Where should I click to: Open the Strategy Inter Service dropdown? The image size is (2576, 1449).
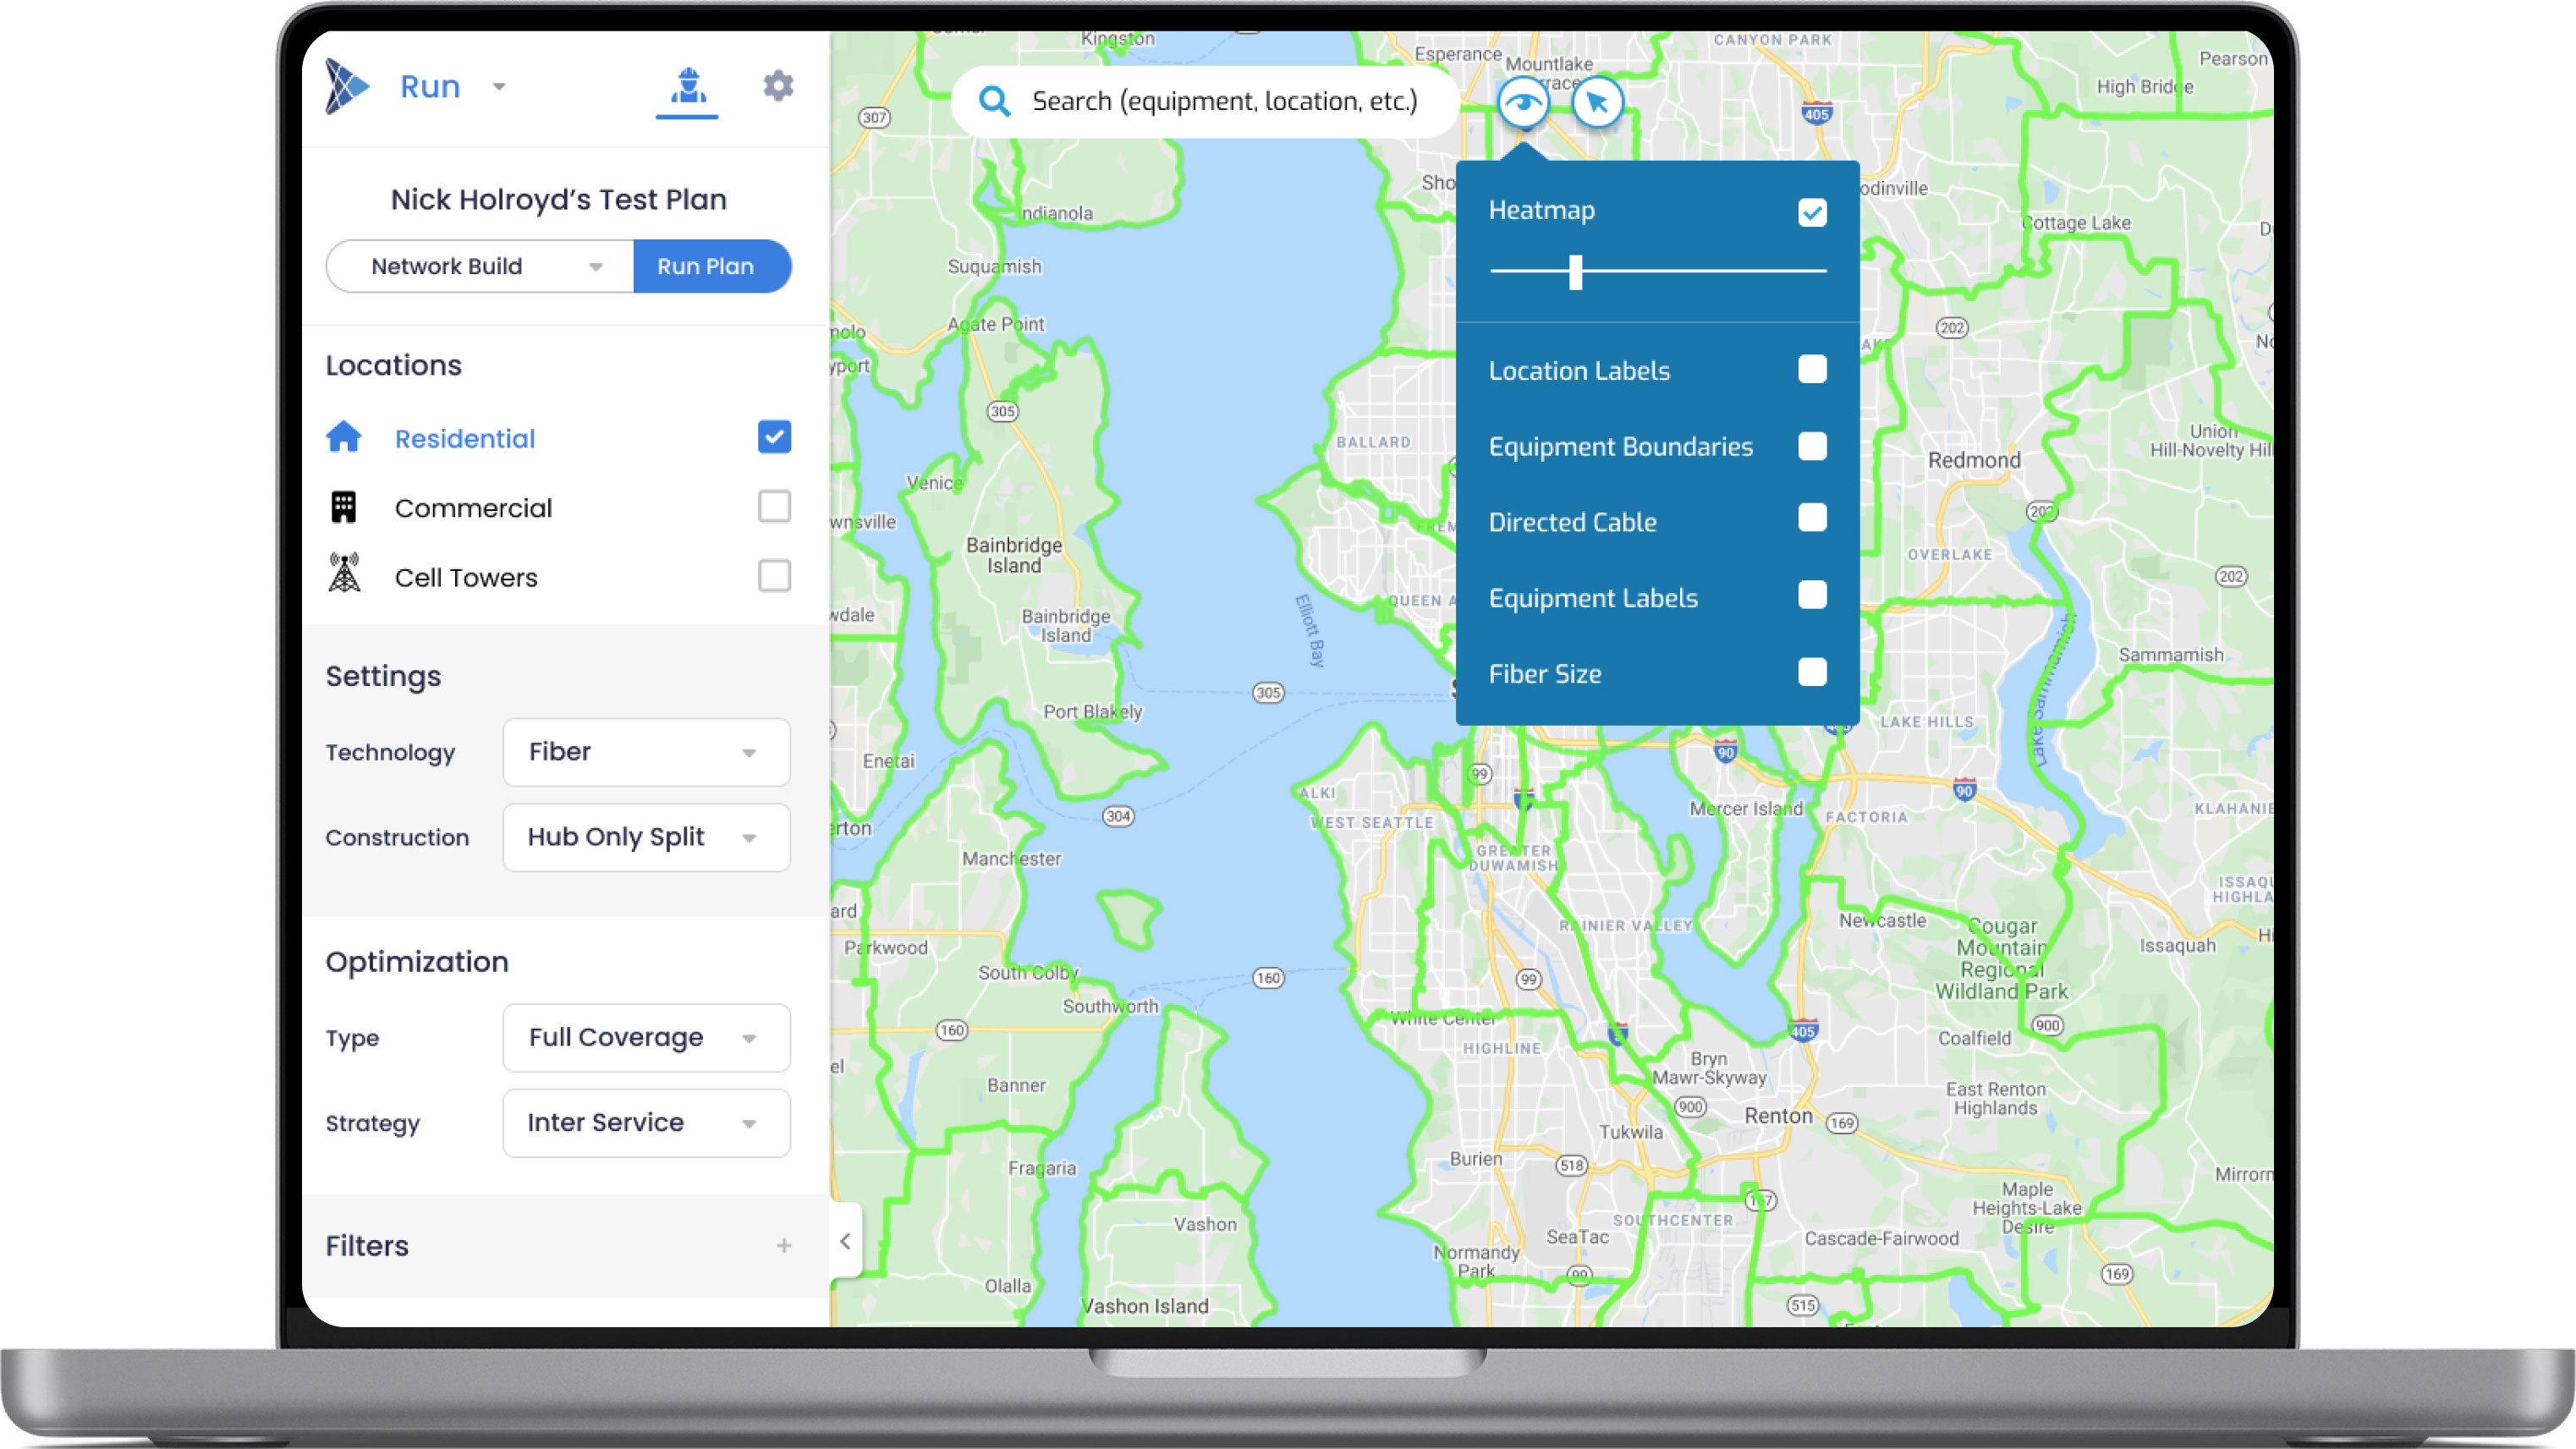coord(646,1122)
